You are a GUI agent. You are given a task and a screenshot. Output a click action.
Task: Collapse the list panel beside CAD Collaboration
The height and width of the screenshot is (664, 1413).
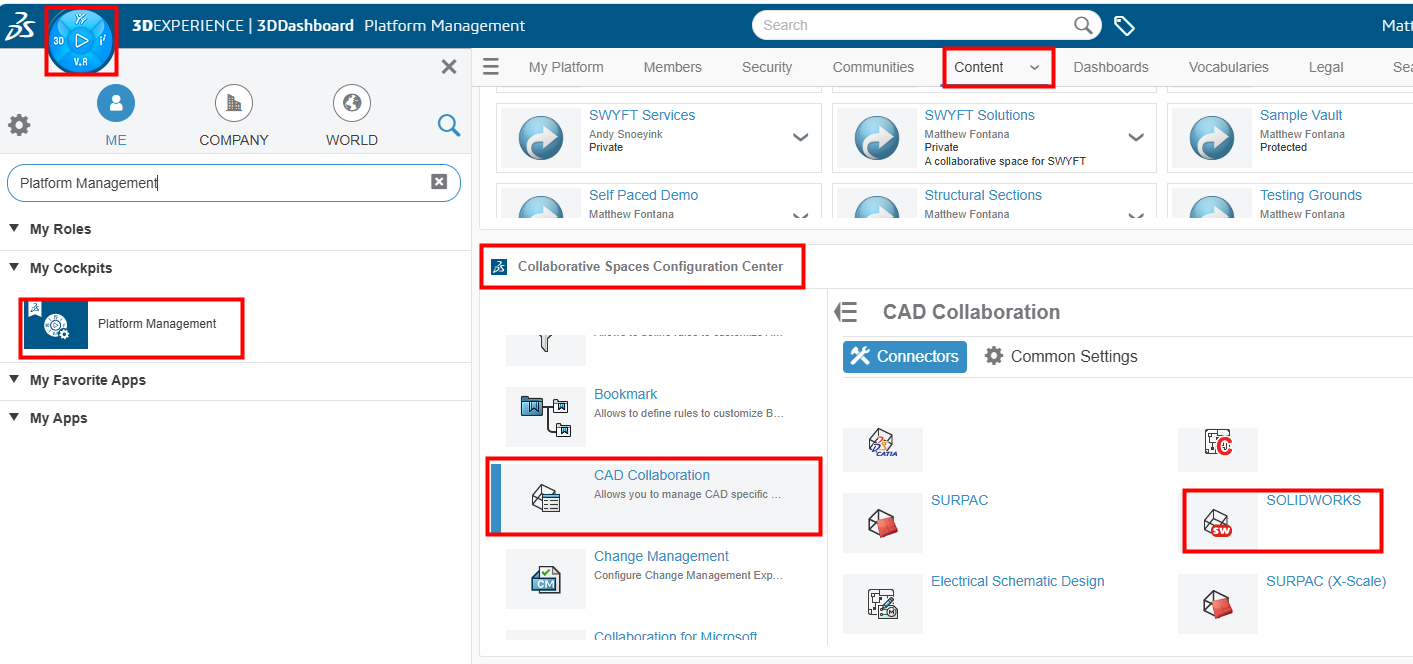pyautogui.click(x=846, y=312)
